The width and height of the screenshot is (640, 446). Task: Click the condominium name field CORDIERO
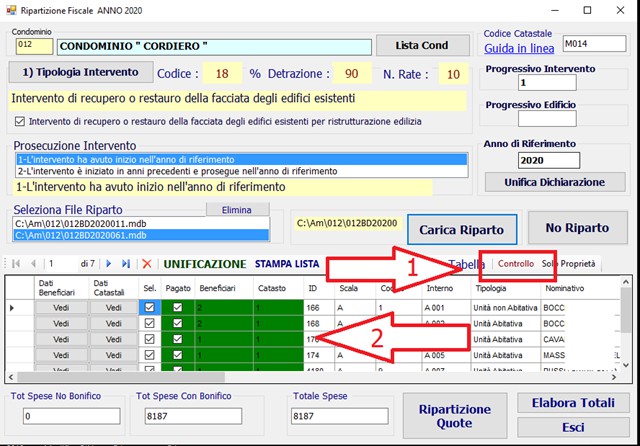[214, 47]
